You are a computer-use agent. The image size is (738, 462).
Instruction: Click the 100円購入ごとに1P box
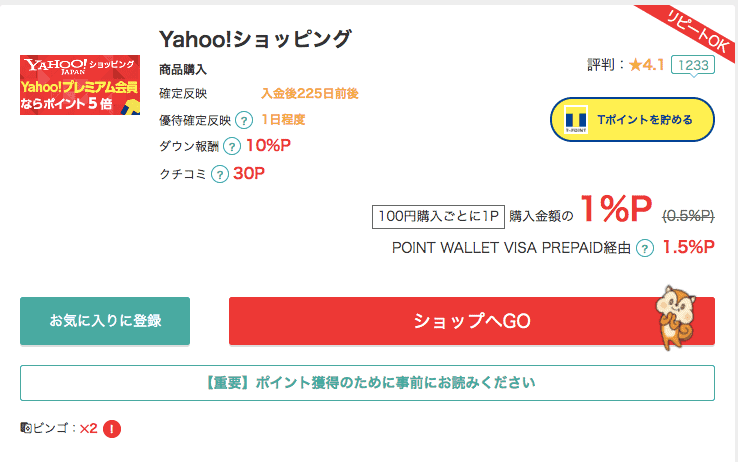click(437, 215)
